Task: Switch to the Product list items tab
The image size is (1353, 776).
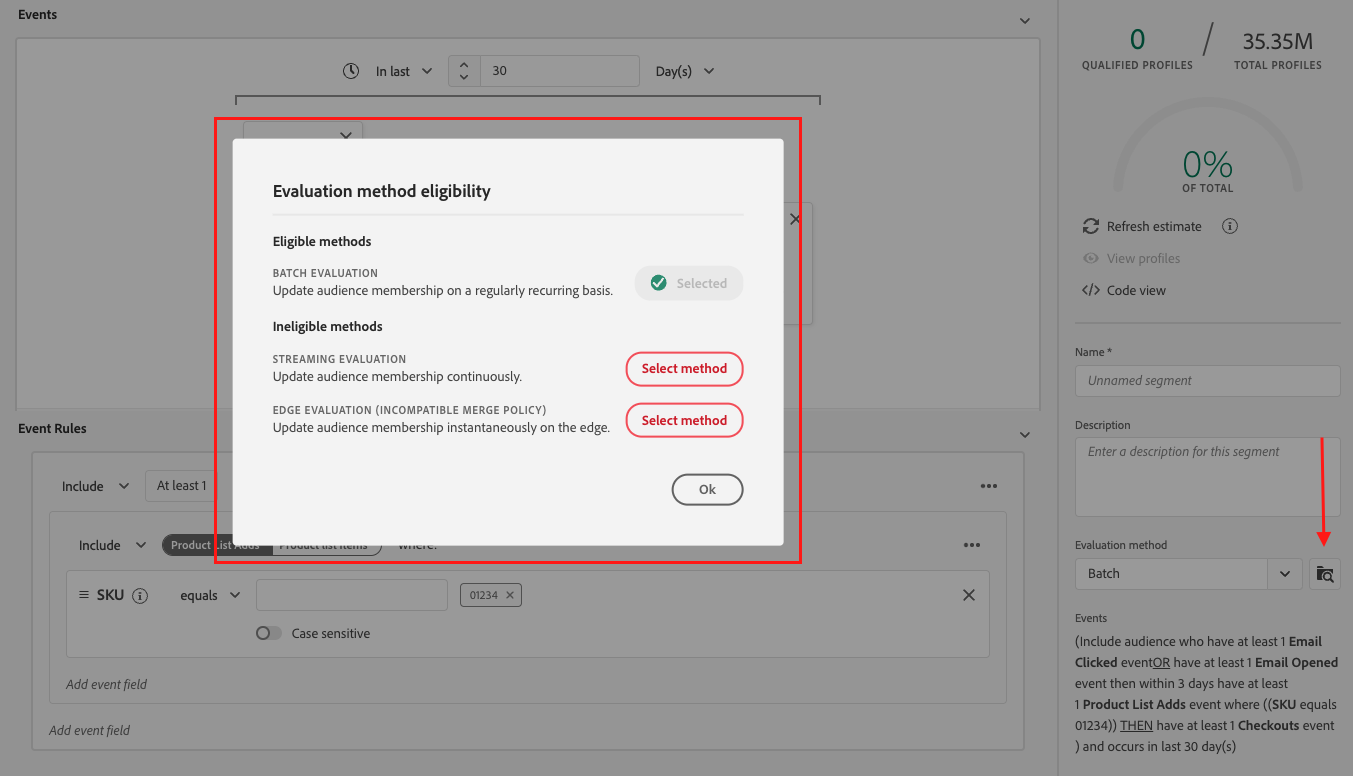Action: [x=328, y=545]
